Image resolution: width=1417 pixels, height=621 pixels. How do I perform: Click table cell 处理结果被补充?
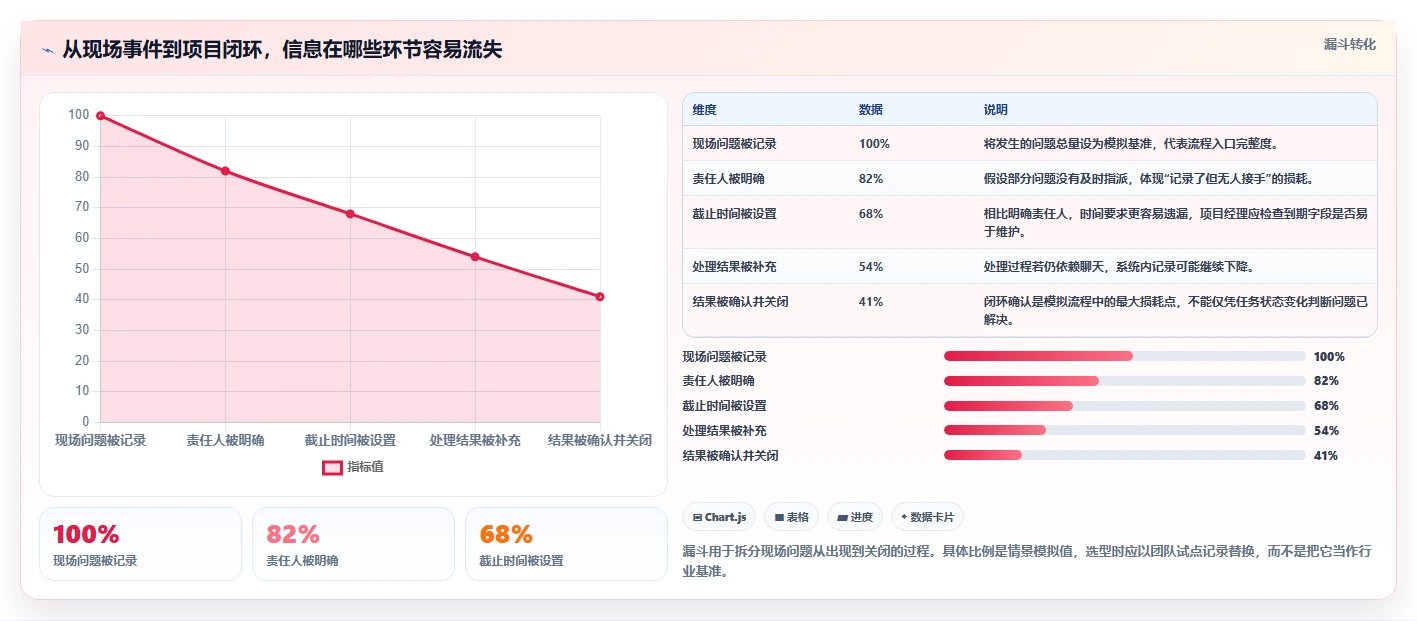734,267
